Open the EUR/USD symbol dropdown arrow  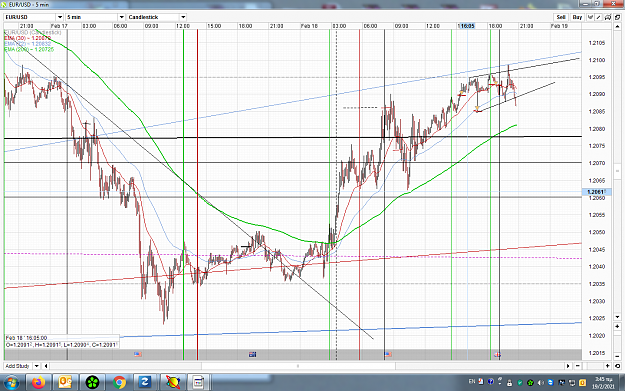pos(60,17)
